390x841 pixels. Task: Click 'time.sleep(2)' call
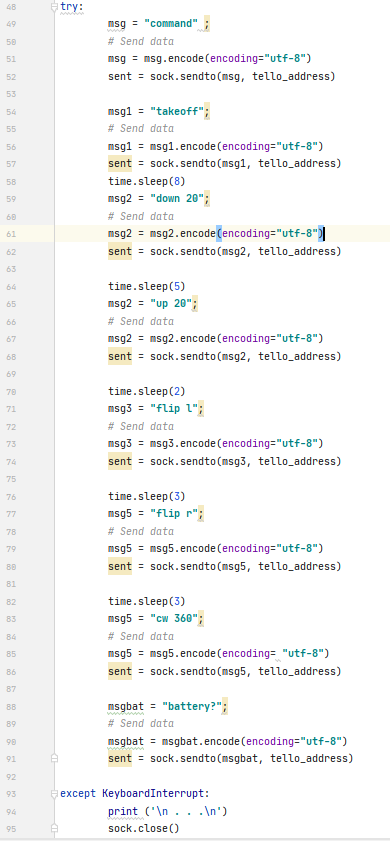point(146,392)
